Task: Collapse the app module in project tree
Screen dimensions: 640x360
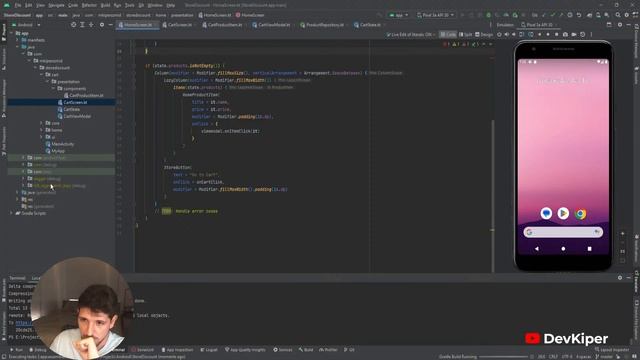Action: [x=11, y=33]
